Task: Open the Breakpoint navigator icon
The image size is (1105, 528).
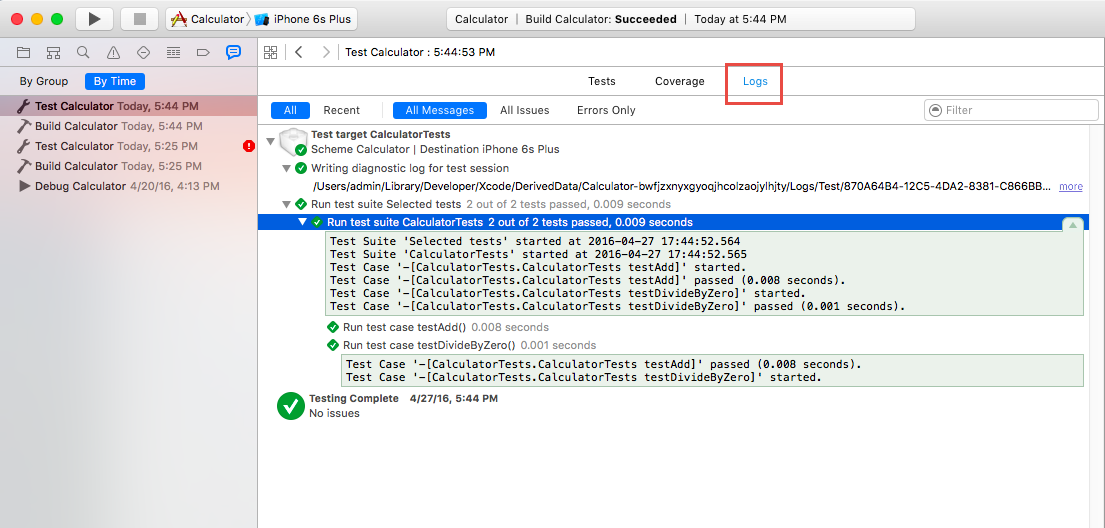Action: pyautogui.click(x=203, y=52)
